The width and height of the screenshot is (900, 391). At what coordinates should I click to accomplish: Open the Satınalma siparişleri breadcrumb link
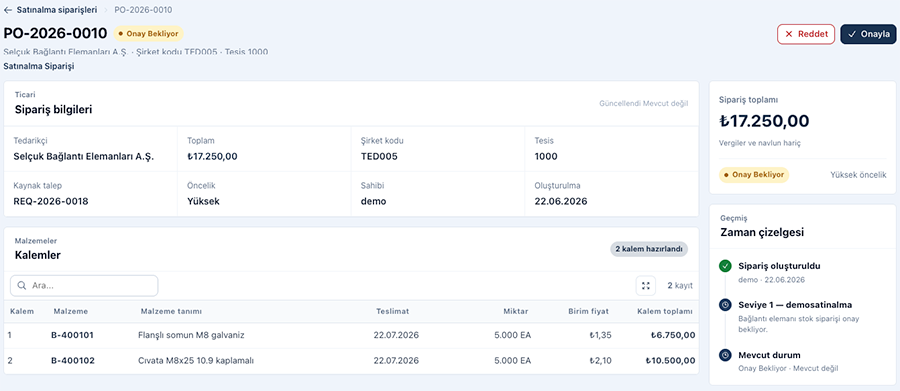click(x=57, y=10)
